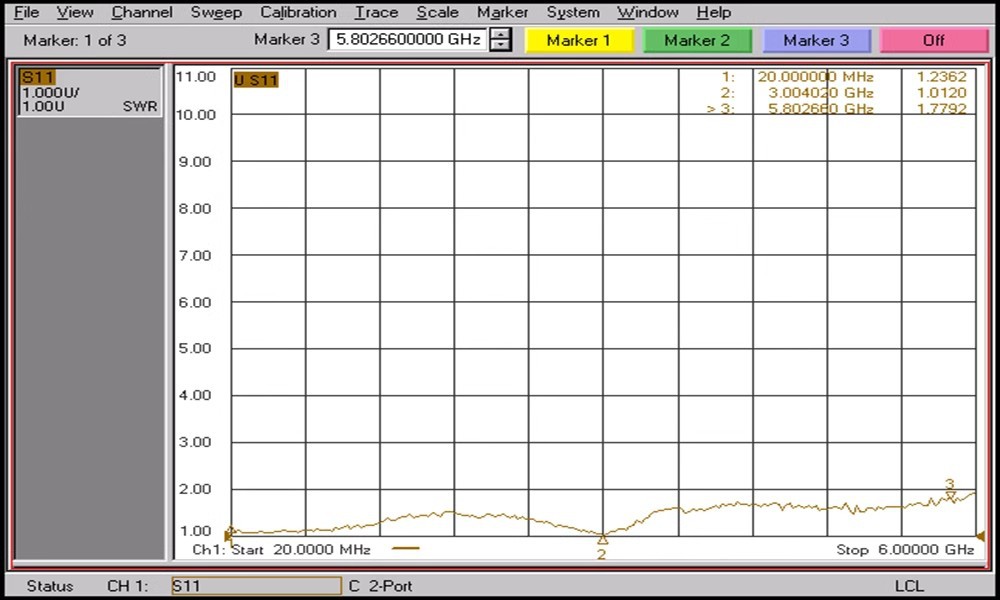The image size is (1000, 600).
Task: Open the System menu
Action: coord(573,12)
